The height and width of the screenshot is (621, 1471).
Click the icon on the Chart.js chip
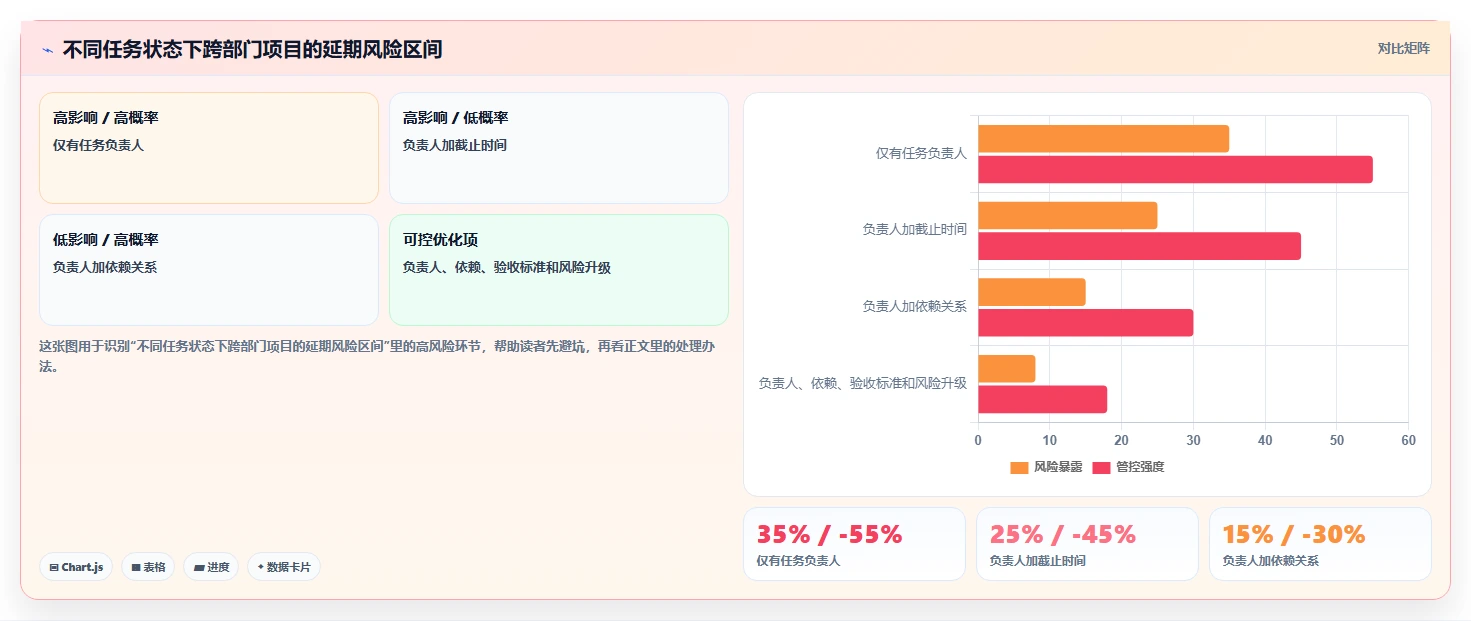coord(54,567)
